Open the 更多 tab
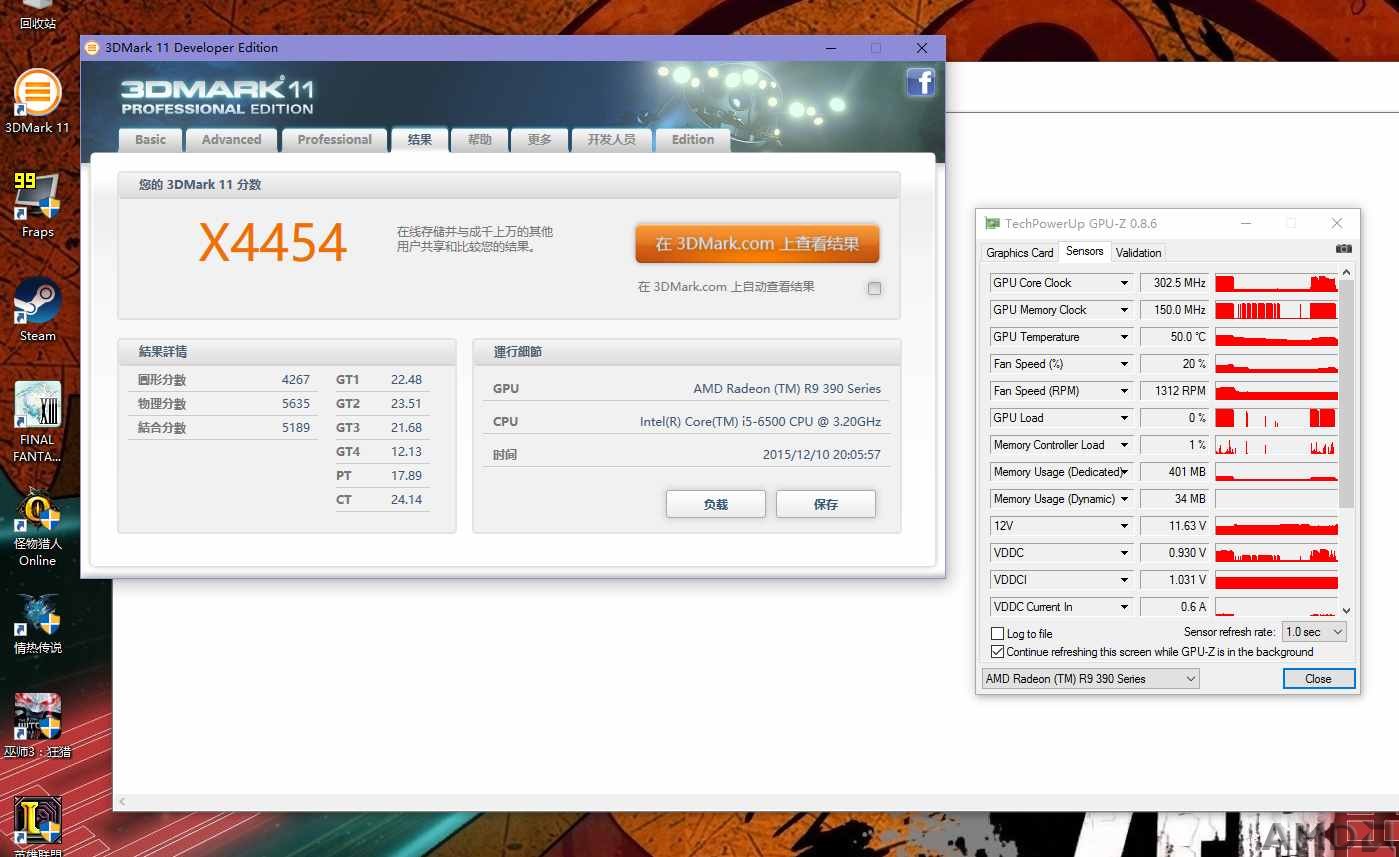Image resolution: width=1399 pixels, height=857 pixels. click(540, 140)
